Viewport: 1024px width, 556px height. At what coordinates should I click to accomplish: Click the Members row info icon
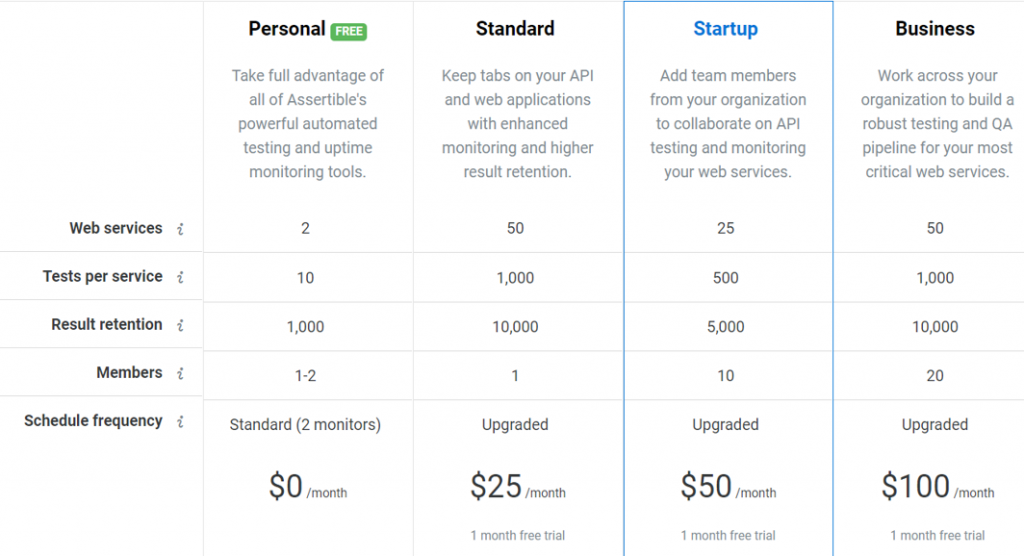180,373
